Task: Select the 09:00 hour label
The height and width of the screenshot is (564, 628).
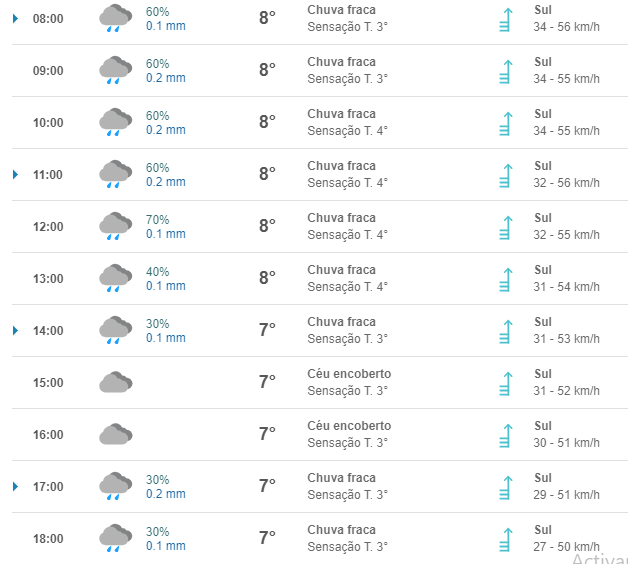Action: tap(48, 71)
